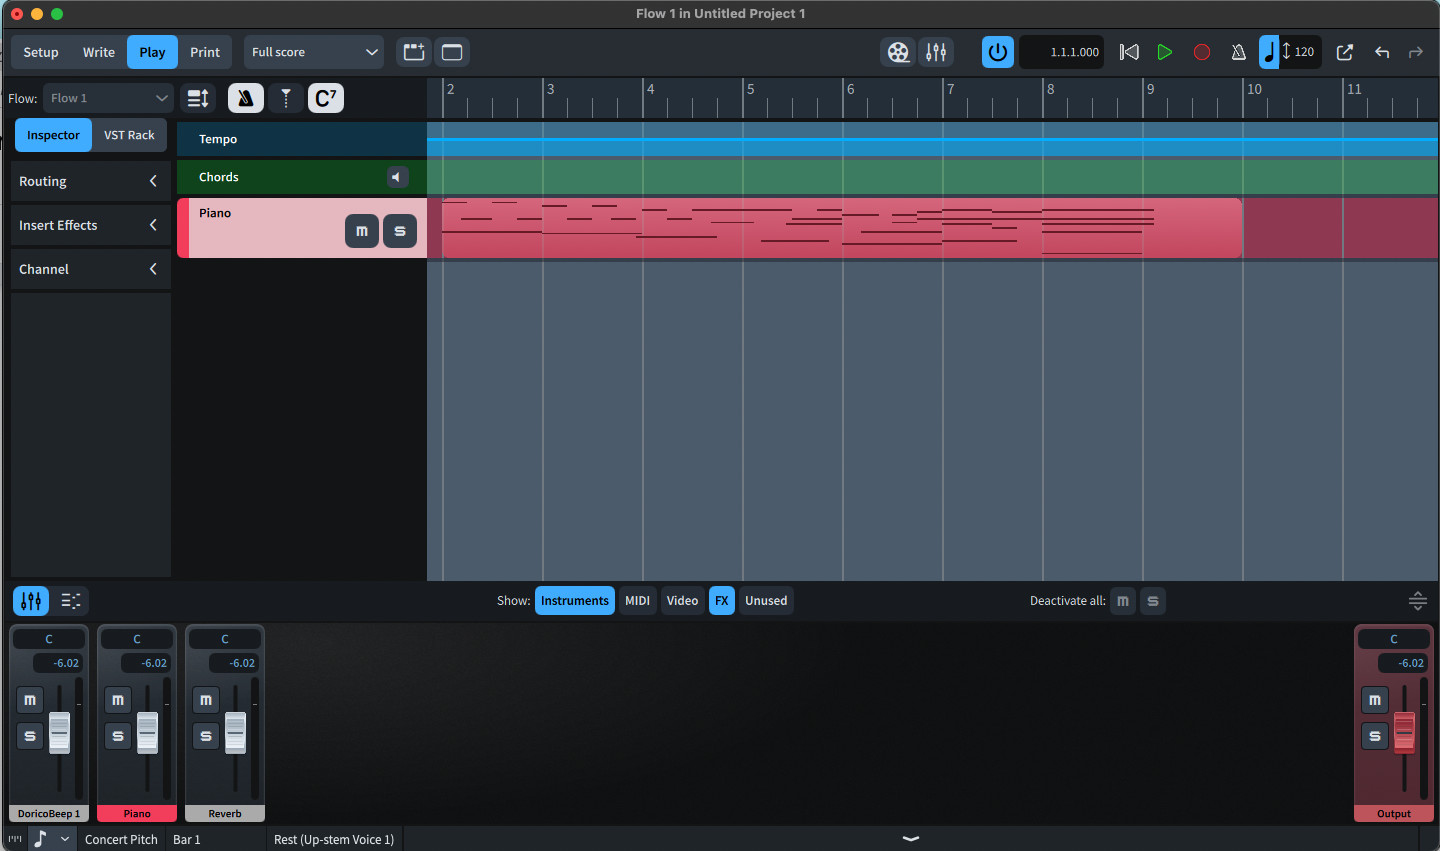Image resolution: width=1440 pixels, height=851 pixels.
Task: Deactivate all mutes
Action: (x=1123, y=601)
